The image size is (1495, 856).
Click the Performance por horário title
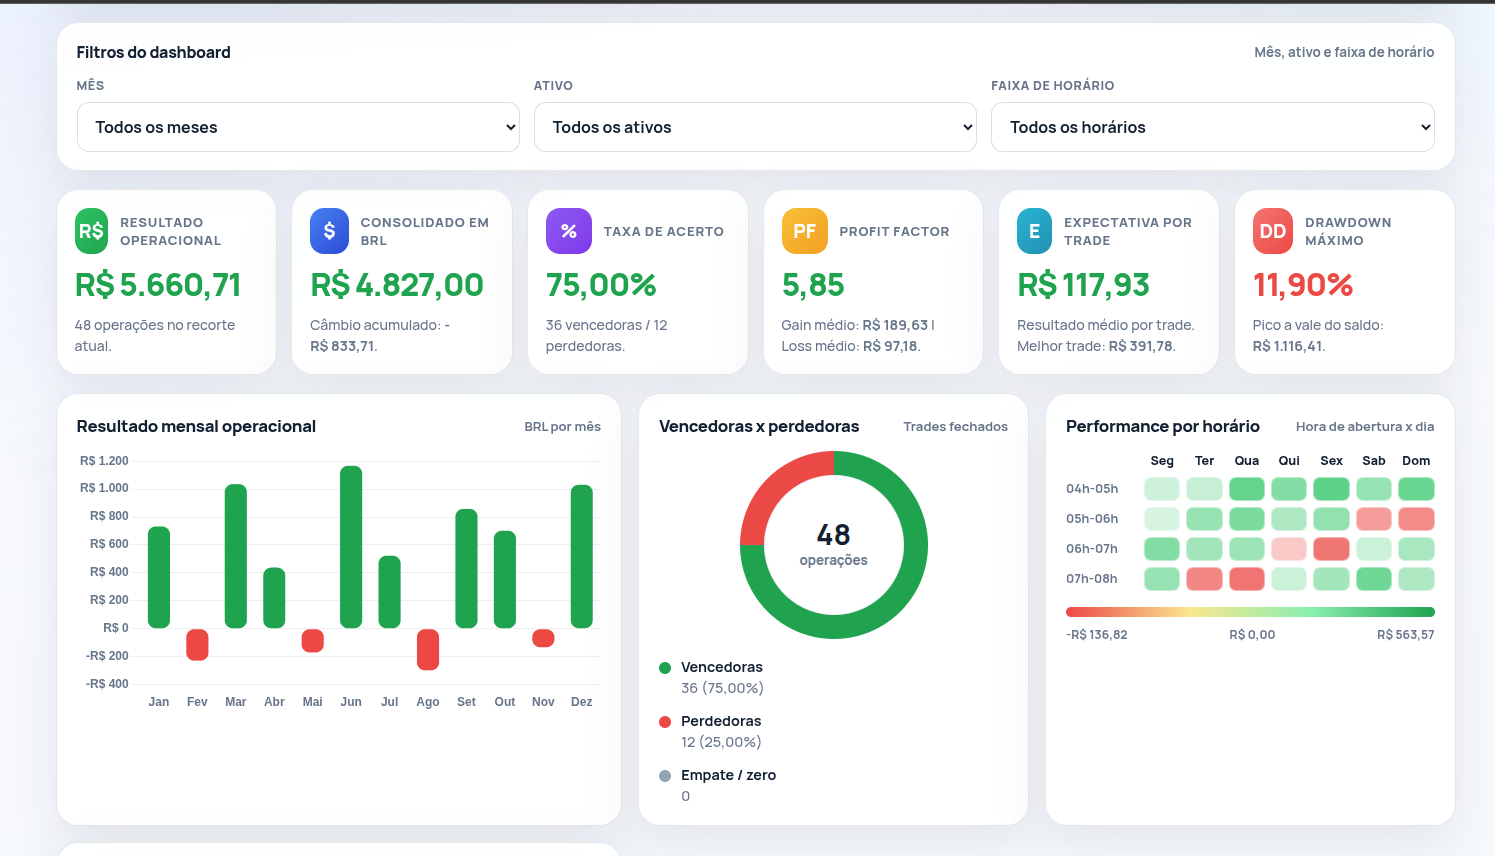1163,426
